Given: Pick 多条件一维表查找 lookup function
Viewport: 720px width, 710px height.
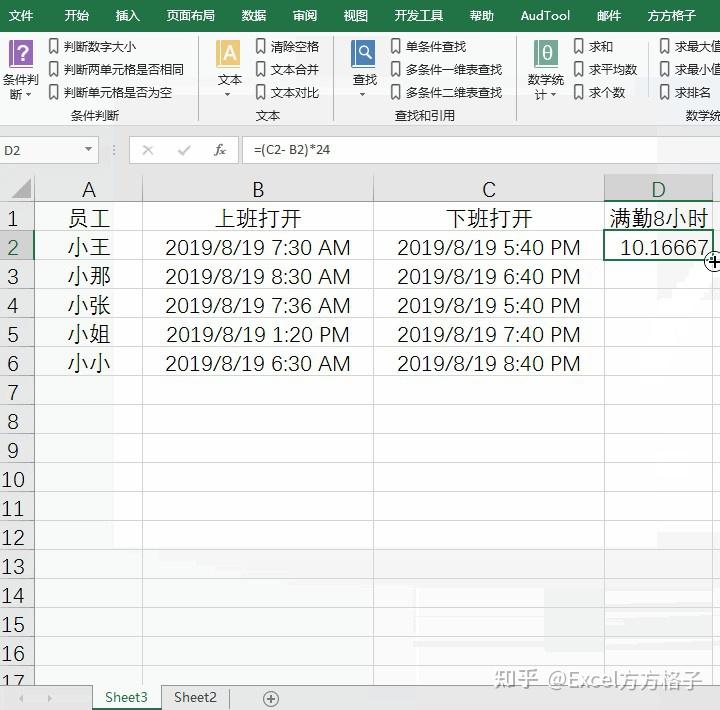Looking at the screenshot, I should click(447, 69).
